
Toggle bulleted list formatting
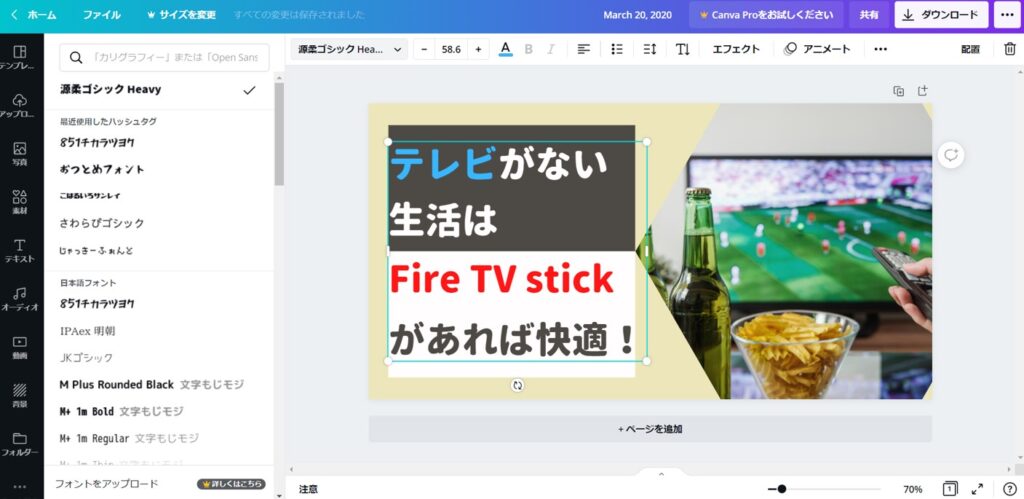(616, 49)
